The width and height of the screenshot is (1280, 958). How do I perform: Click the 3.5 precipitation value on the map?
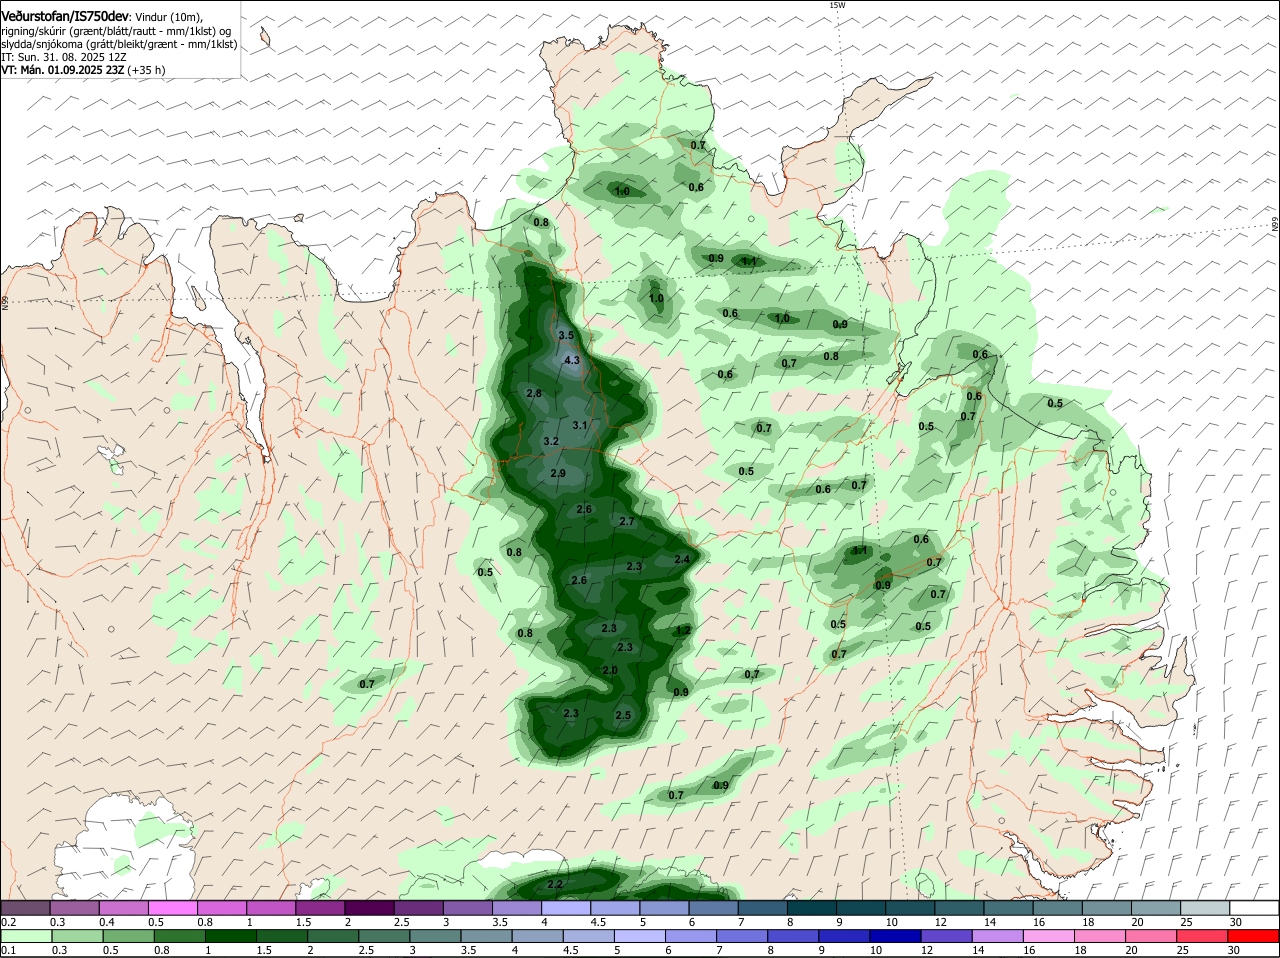[566, 335]
